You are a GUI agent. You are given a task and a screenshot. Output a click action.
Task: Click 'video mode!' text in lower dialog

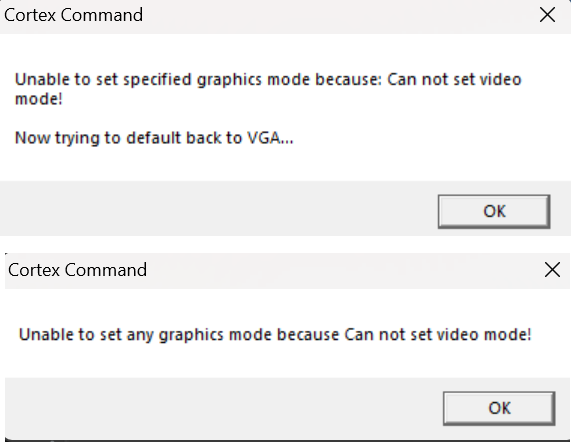[x=484, y=334]
